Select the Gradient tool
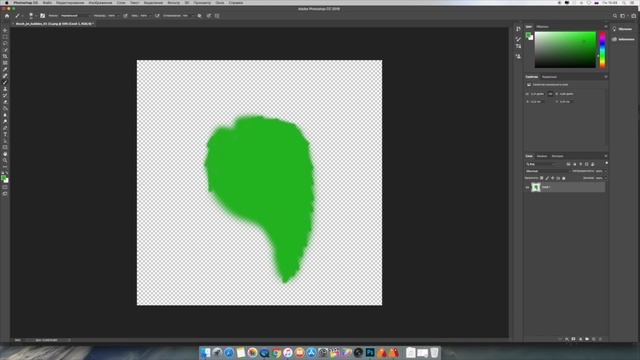640x360 pixels. 5,108
